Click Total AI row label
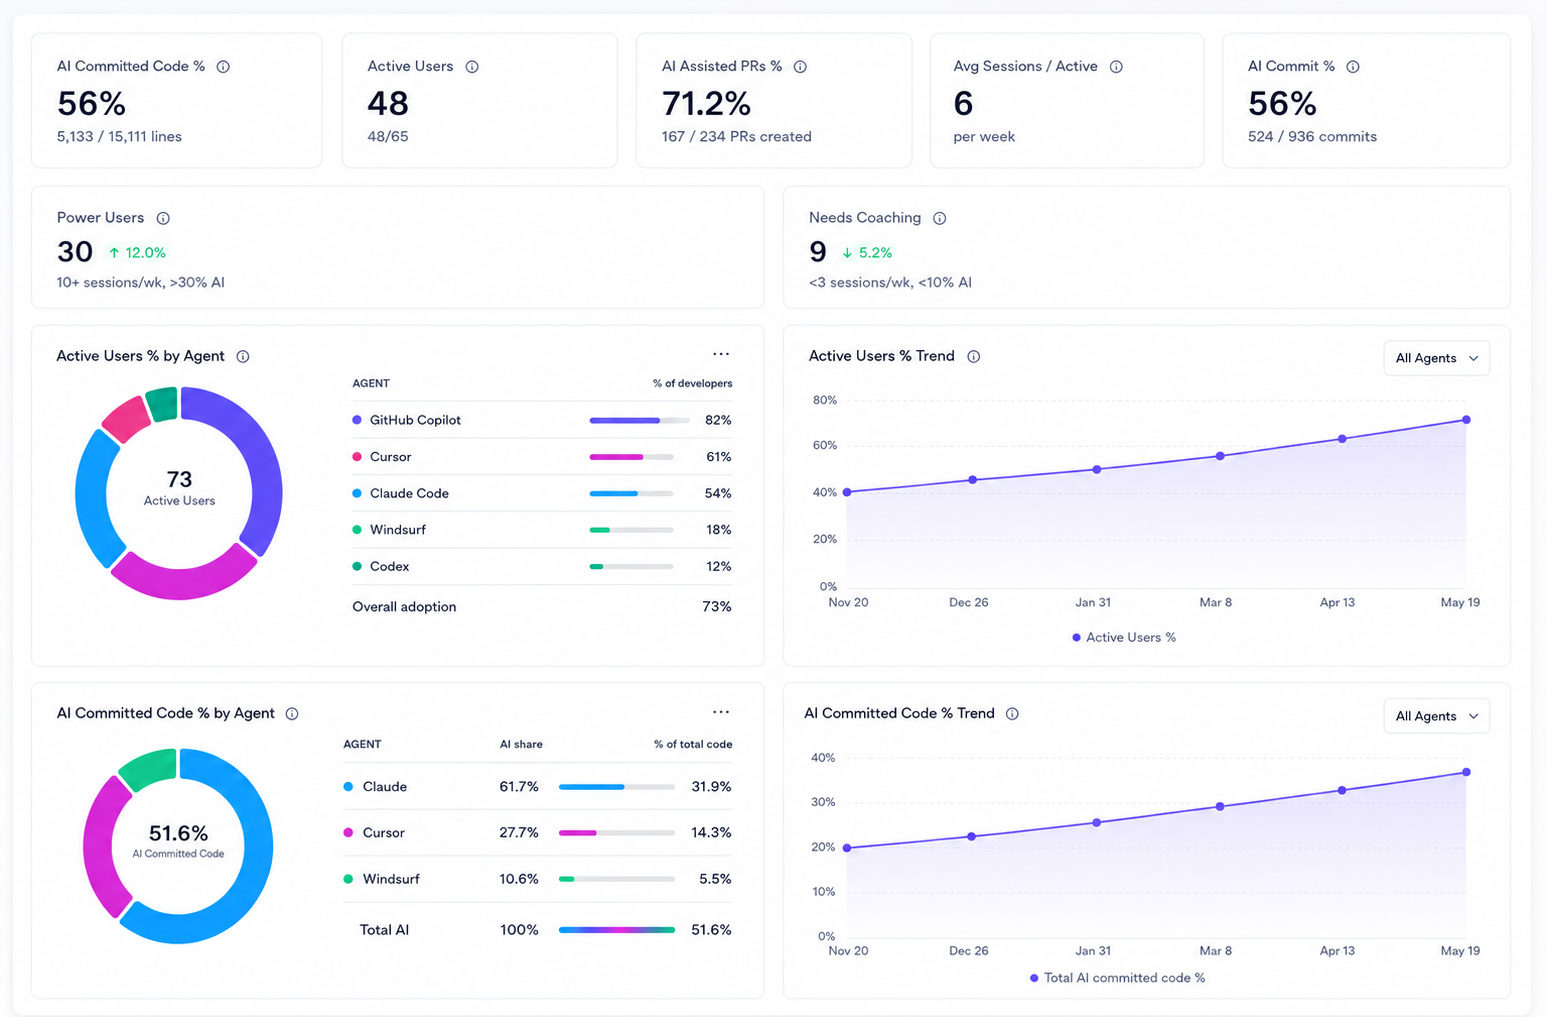This screenshot has height=1017, width=1547. [x=384, y=930]
